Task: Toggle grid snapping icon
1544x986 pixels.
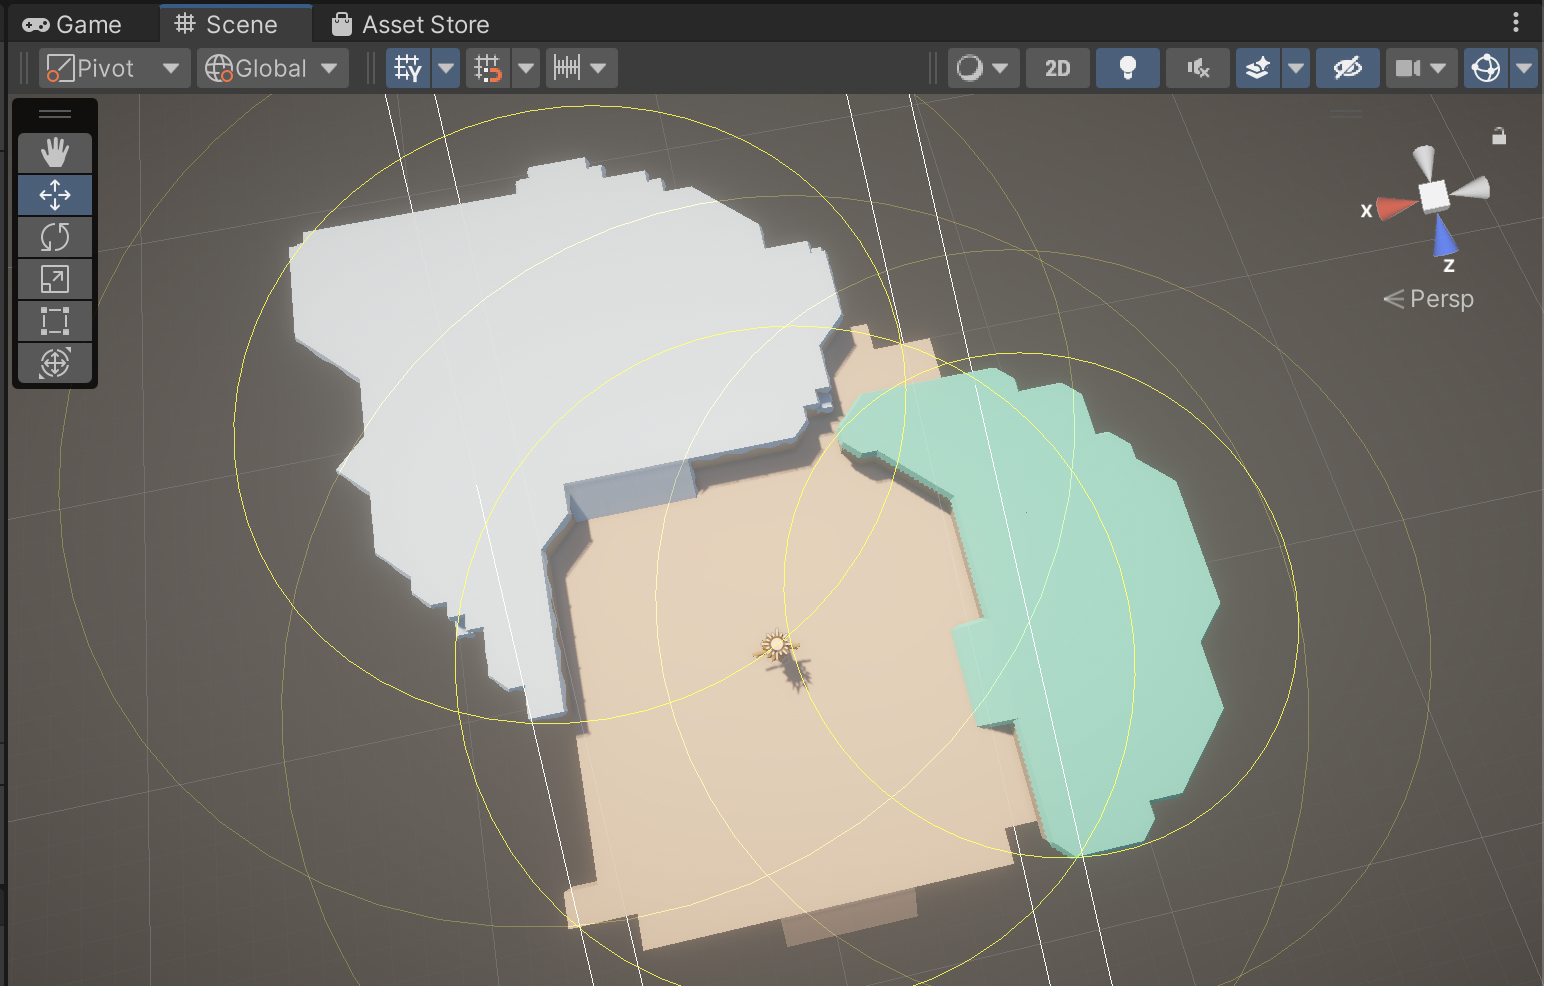Action: 488,68
